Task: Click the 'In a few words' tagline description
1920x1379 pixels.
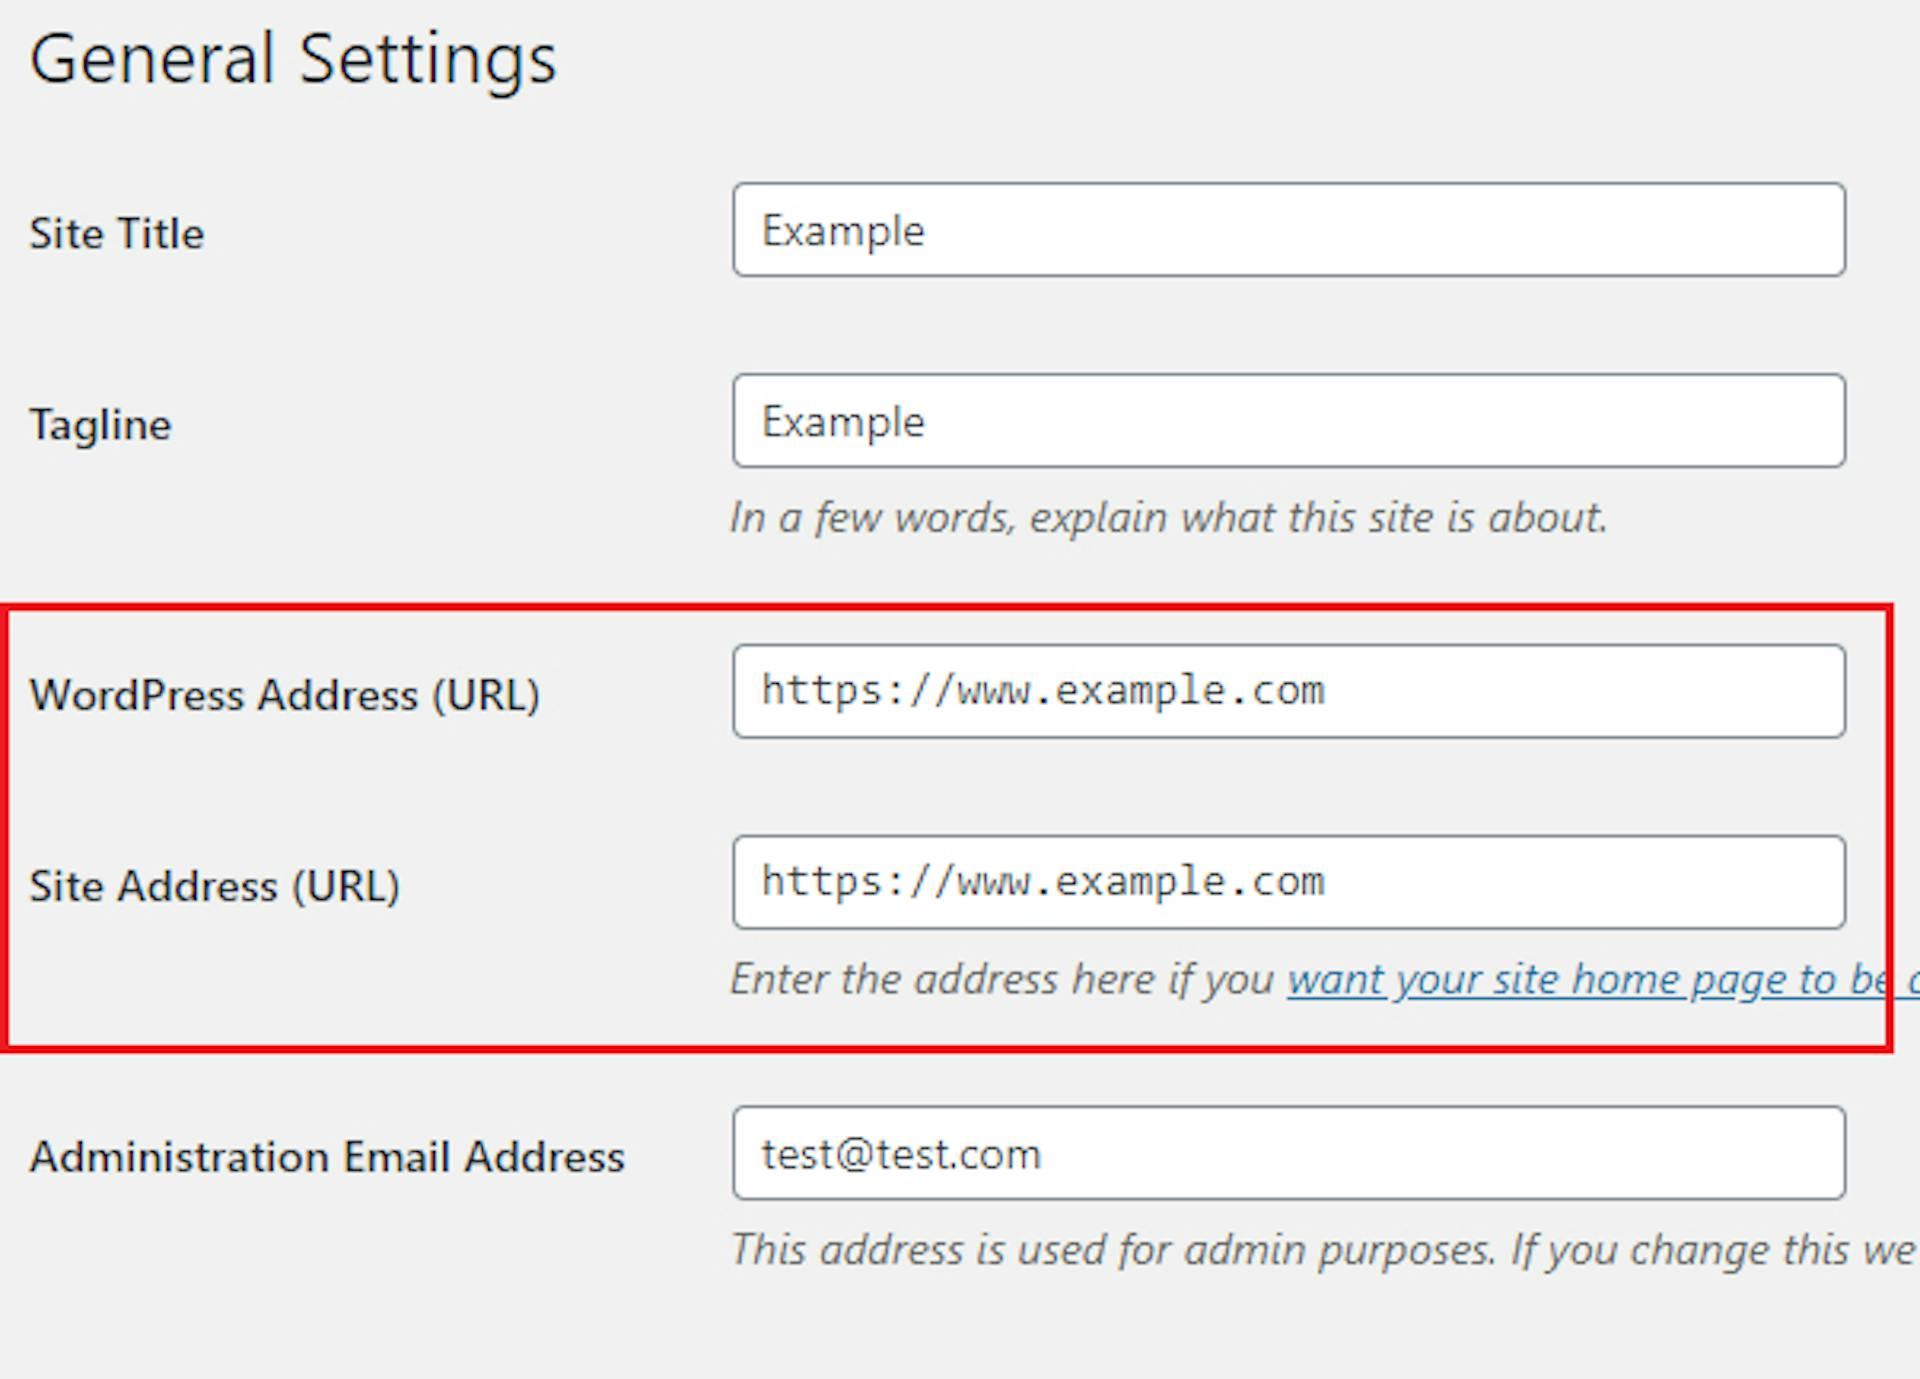Action: point(1168,518)
